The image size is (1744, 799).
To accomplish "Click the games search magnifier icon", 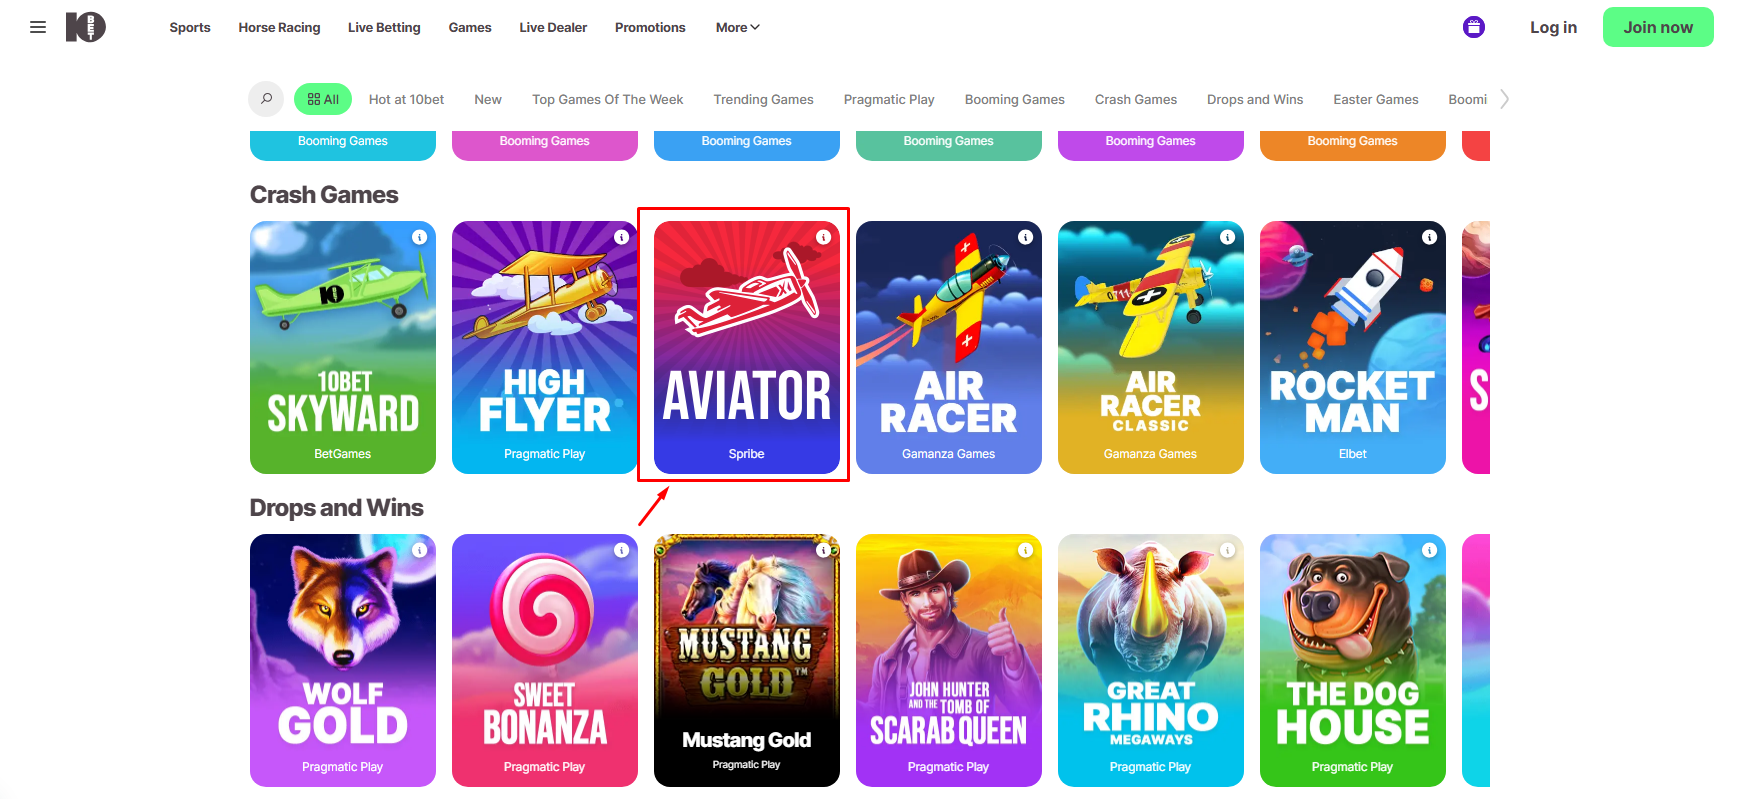I will pyautogui.click(x=266, y=99).
